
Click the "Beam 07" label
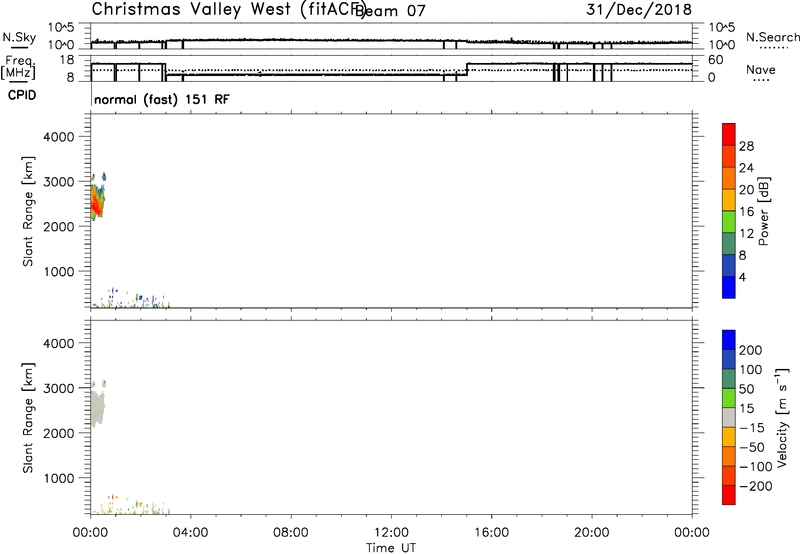[391, 10]
